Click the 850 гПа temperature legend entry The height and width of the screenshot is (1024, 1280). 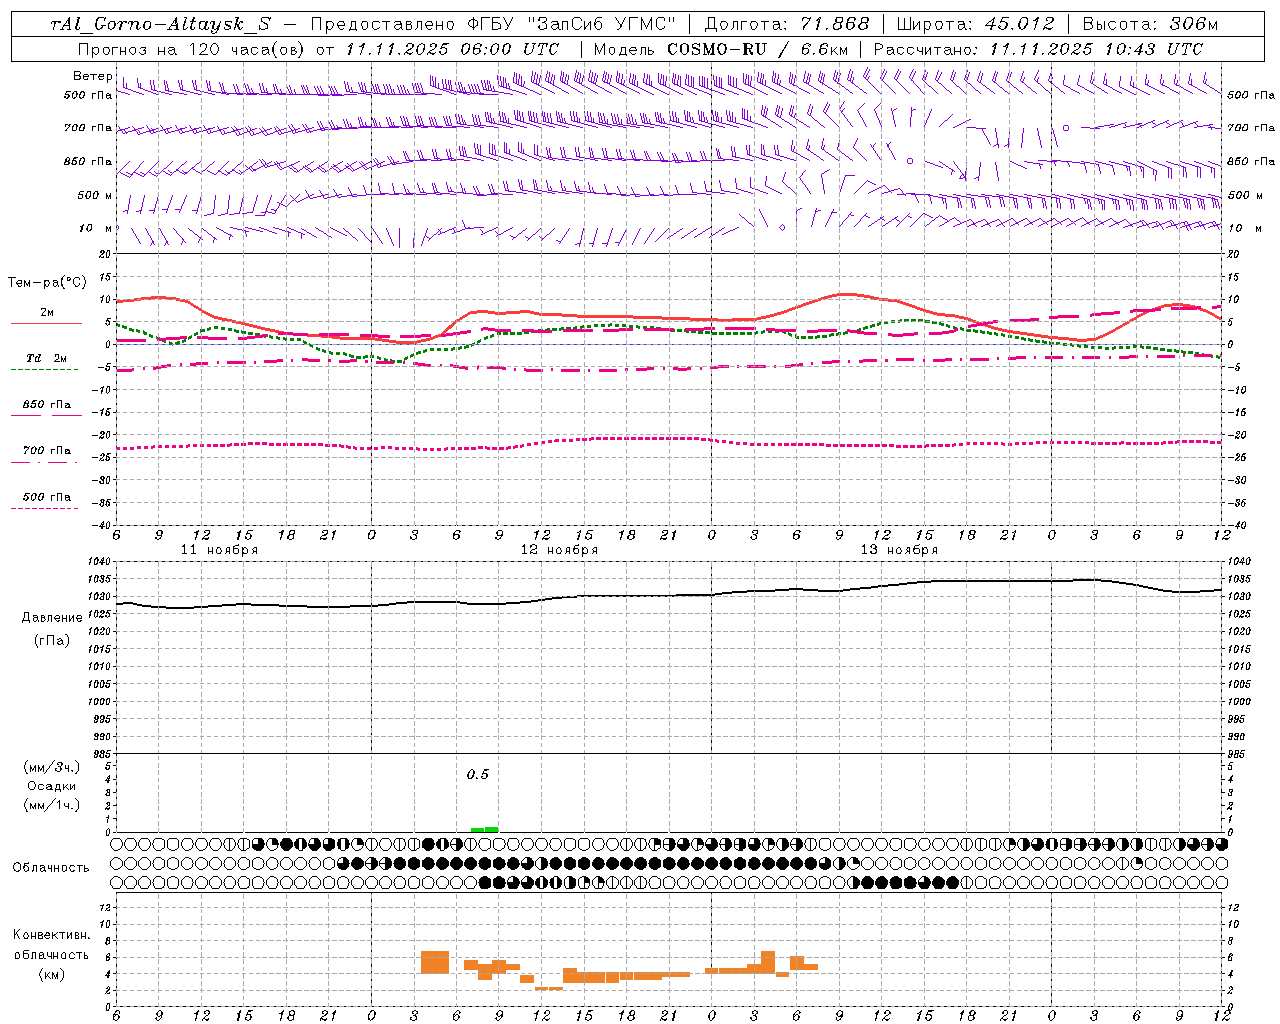click(46, 405)
